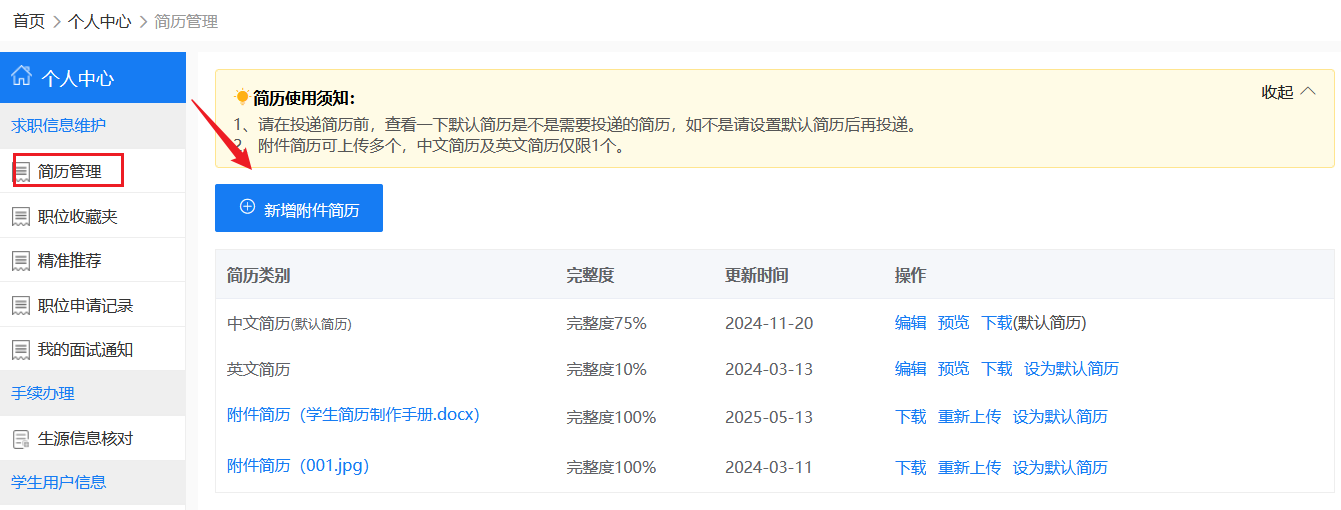1341x510 pixels.
Task: Click the icon next to 精准推荐
Action: click(20, 261)
